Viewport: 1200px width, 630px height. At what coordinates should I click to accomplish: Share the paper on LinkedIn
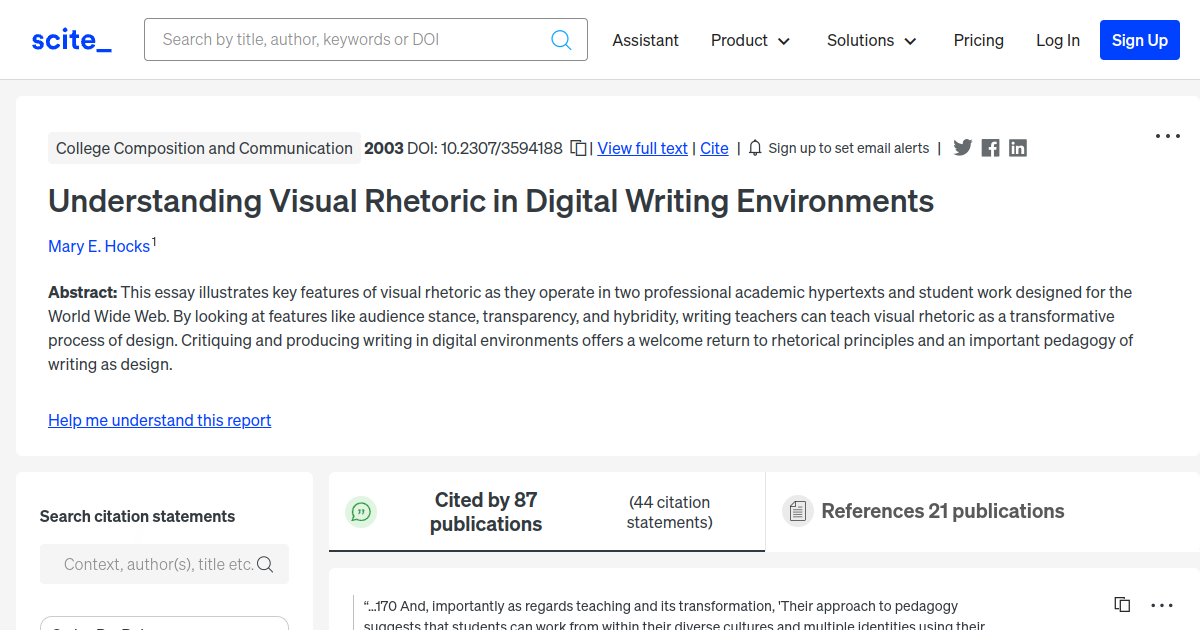[x=1018, y=148]
